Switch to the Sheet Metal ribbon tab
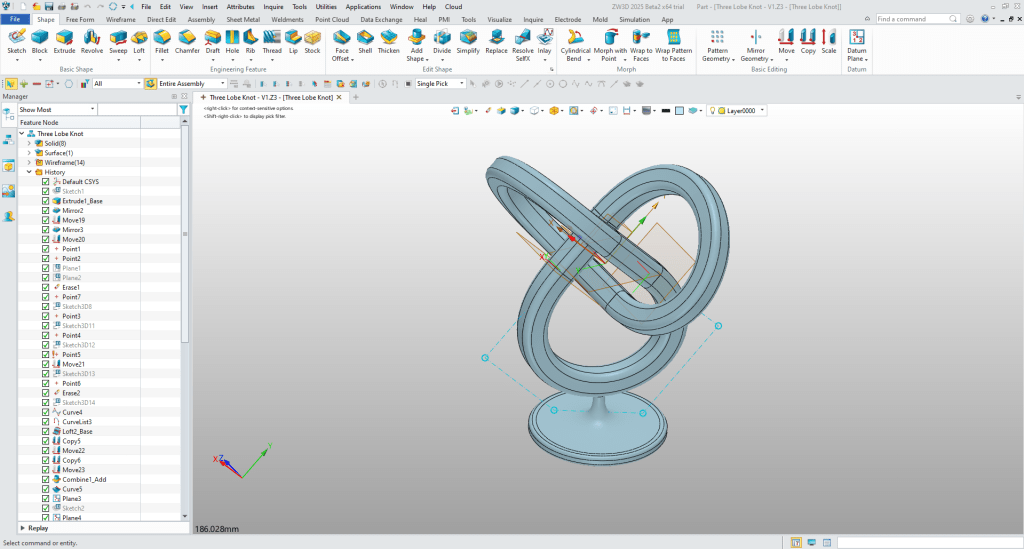1024x549 pixels. pos(242,19)
